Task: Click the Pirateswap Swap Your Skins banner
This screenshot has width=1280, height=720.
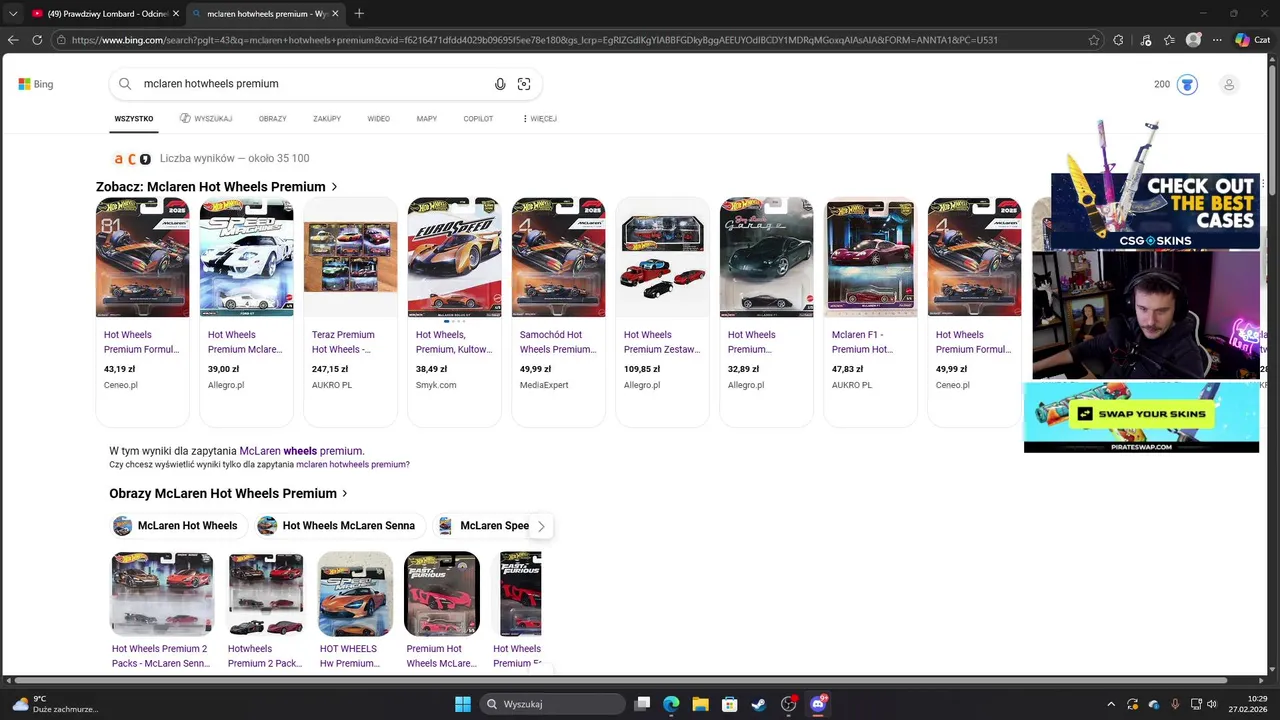Action: tap(1141, 418)
